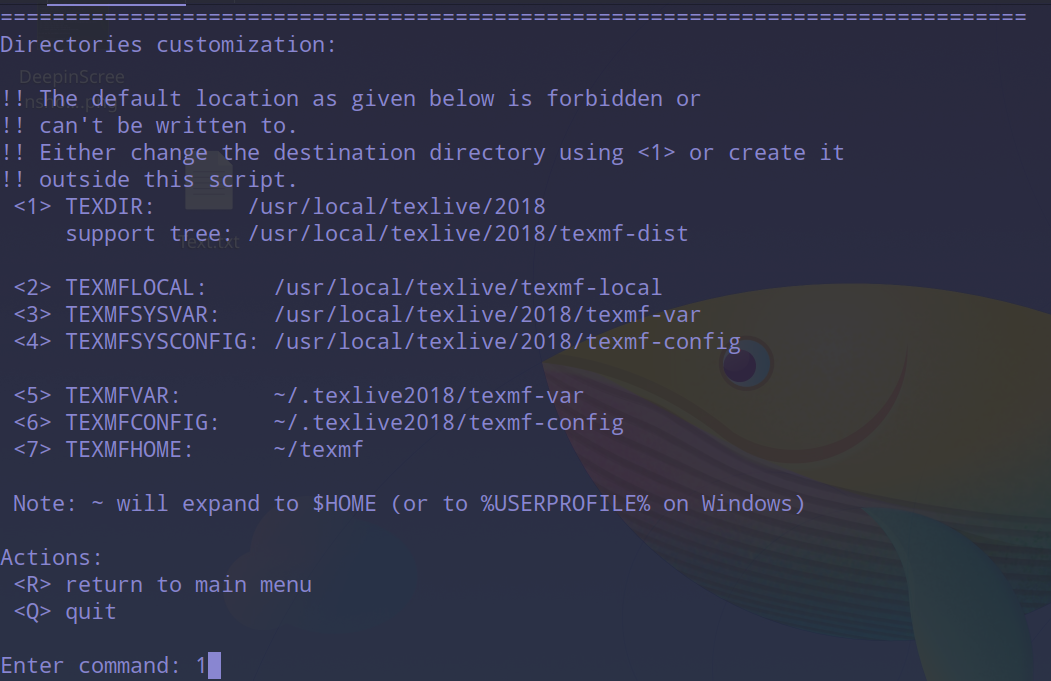This screenshot has height=681, width=1051.
Task: Click the 'Directories customization:' heading
Action: pos(169,45)
